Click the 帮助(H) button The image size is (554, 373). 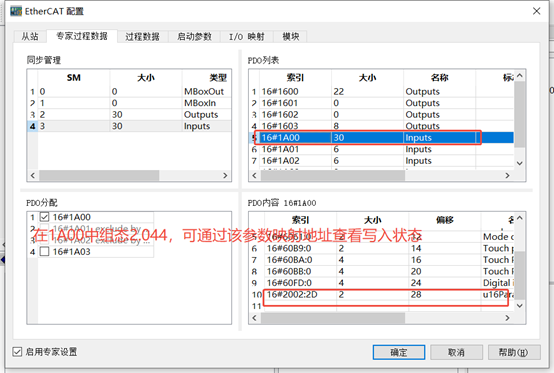[514, 352]
